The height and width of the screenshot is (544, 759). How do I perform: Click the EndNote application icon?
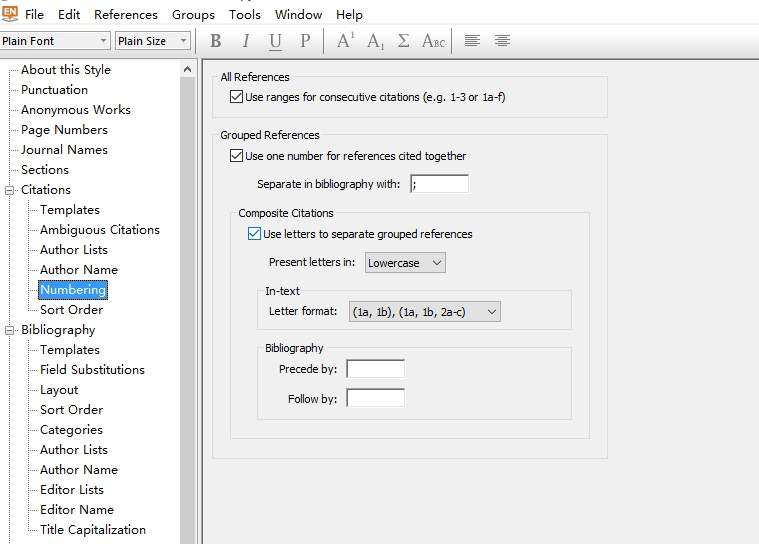pyautogui.click(x=10, y=14)
